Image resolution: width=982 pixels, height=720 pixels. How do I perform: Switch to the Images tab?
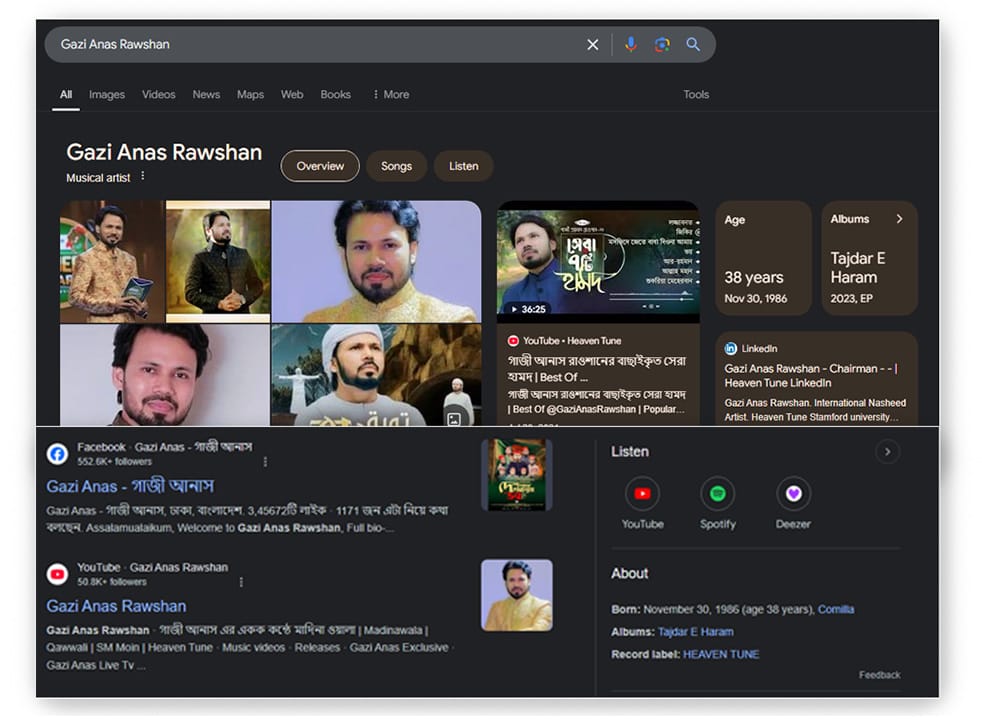(107, 95)
